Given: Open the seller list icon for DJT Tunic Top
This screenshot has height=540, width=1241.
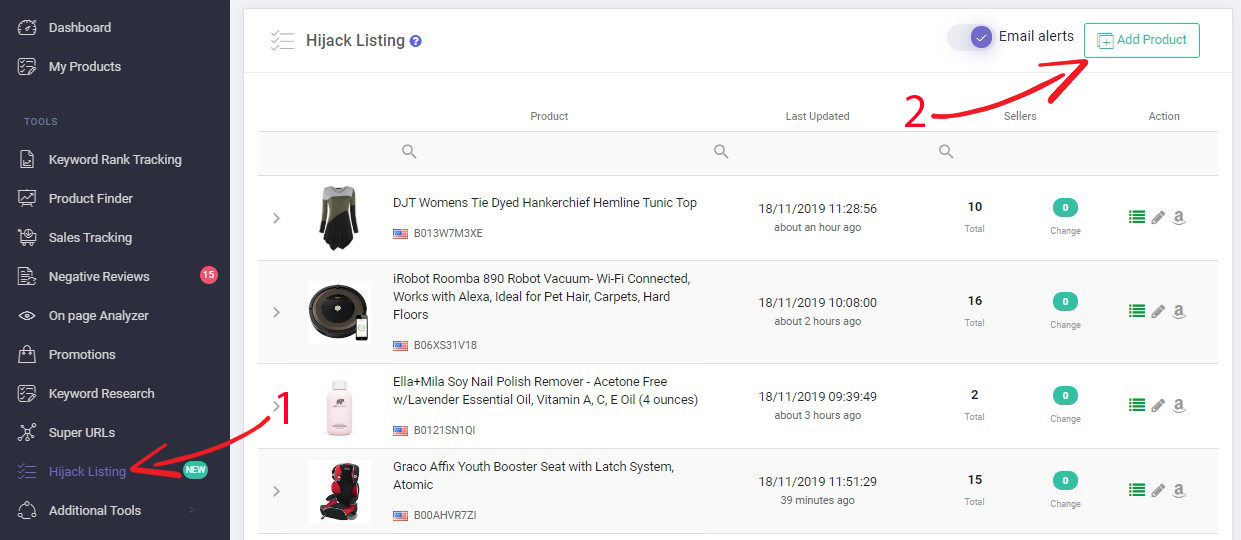Looking at the screenshot, I should coord(1137,217).
